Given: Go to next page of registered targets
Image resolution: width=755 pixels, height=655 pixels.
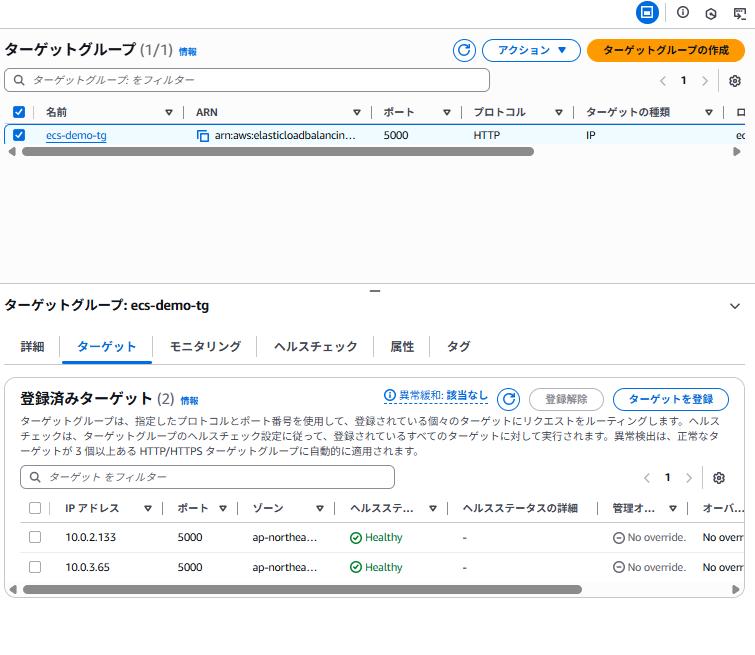Looking at the screenshot, I should pyautogui.click(x=689, y=478).
